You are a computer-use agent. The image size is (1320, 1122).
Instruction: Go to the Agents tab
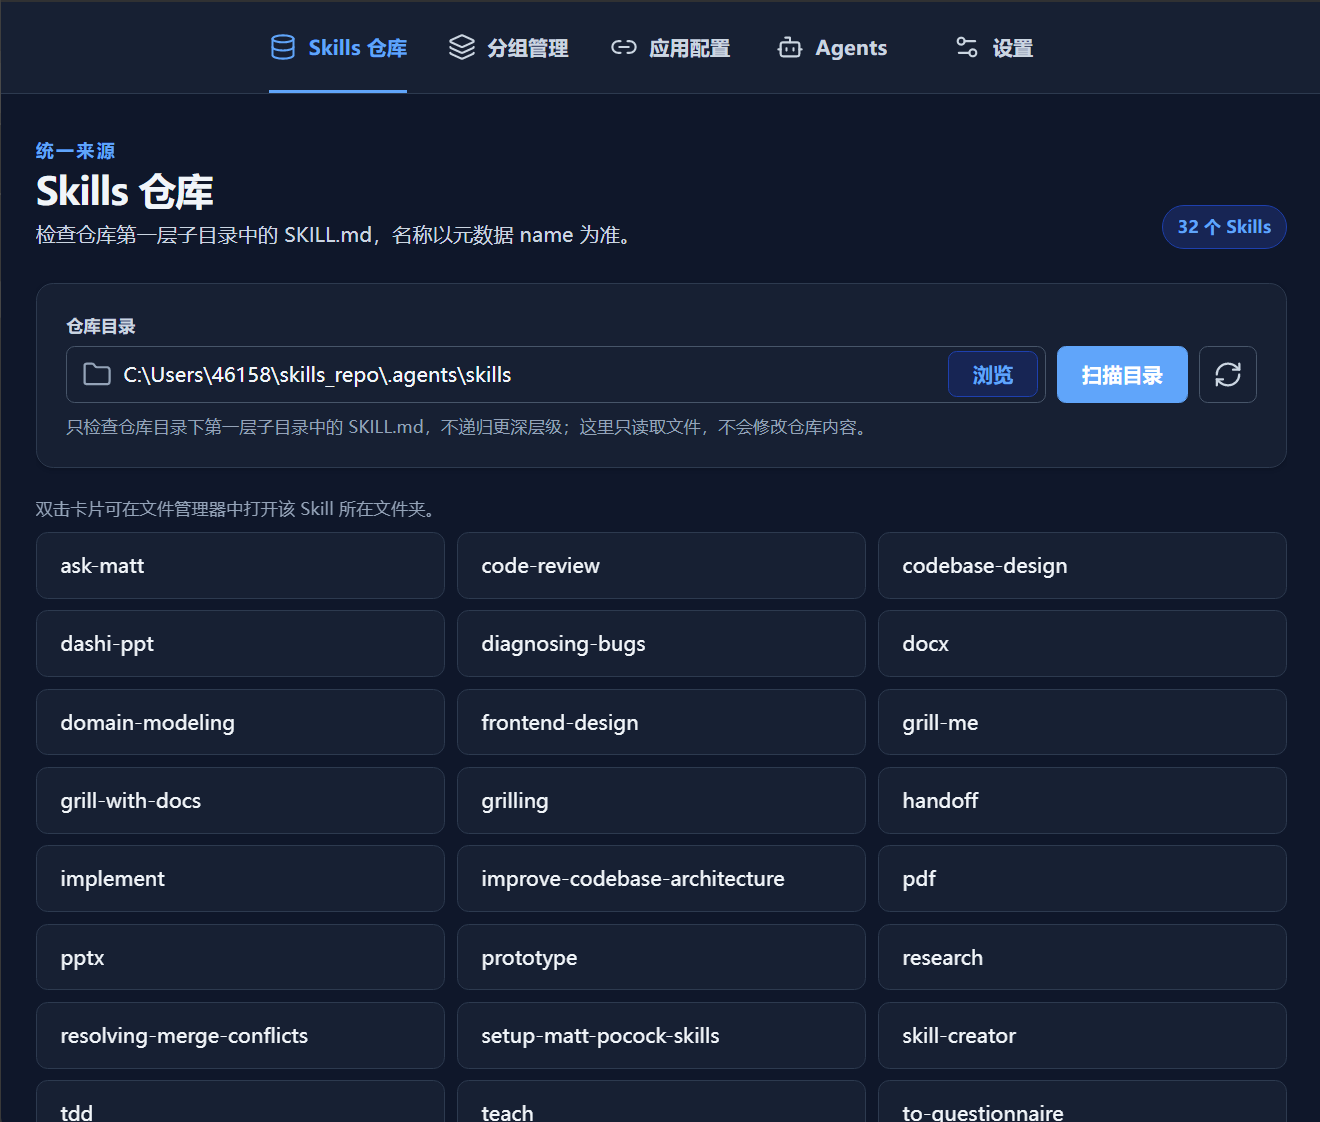click(x=832, y=48)
